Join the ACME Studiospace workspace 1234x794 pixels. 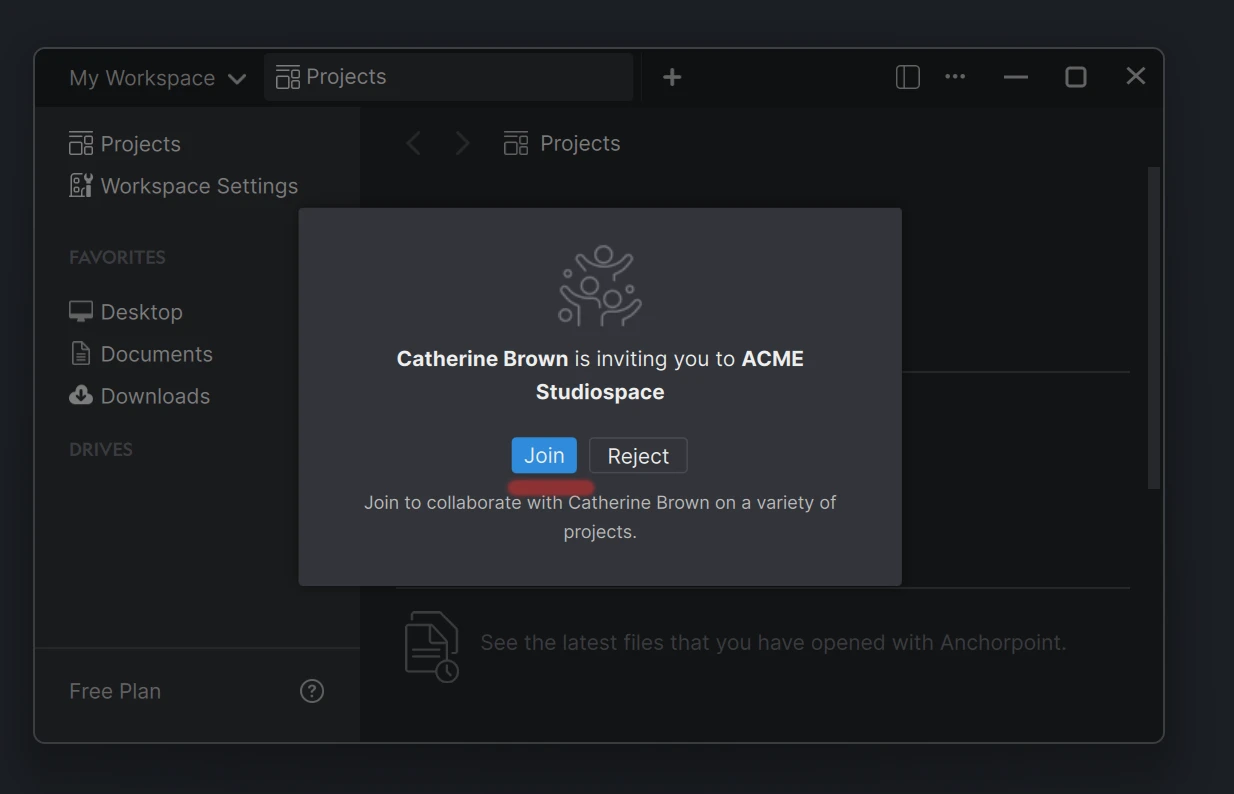point(543,455)
